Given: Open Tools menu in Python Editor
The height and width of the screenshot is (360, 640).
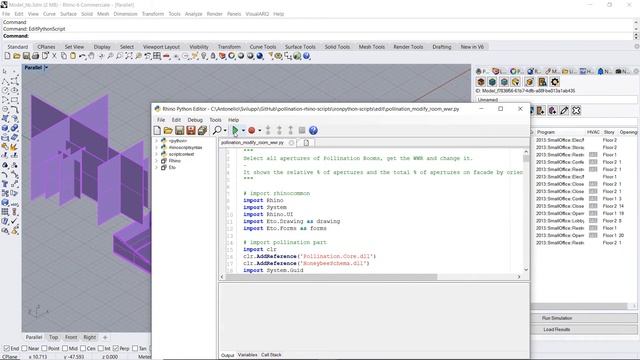Looking at the screenshot, I should click(216, 120).
